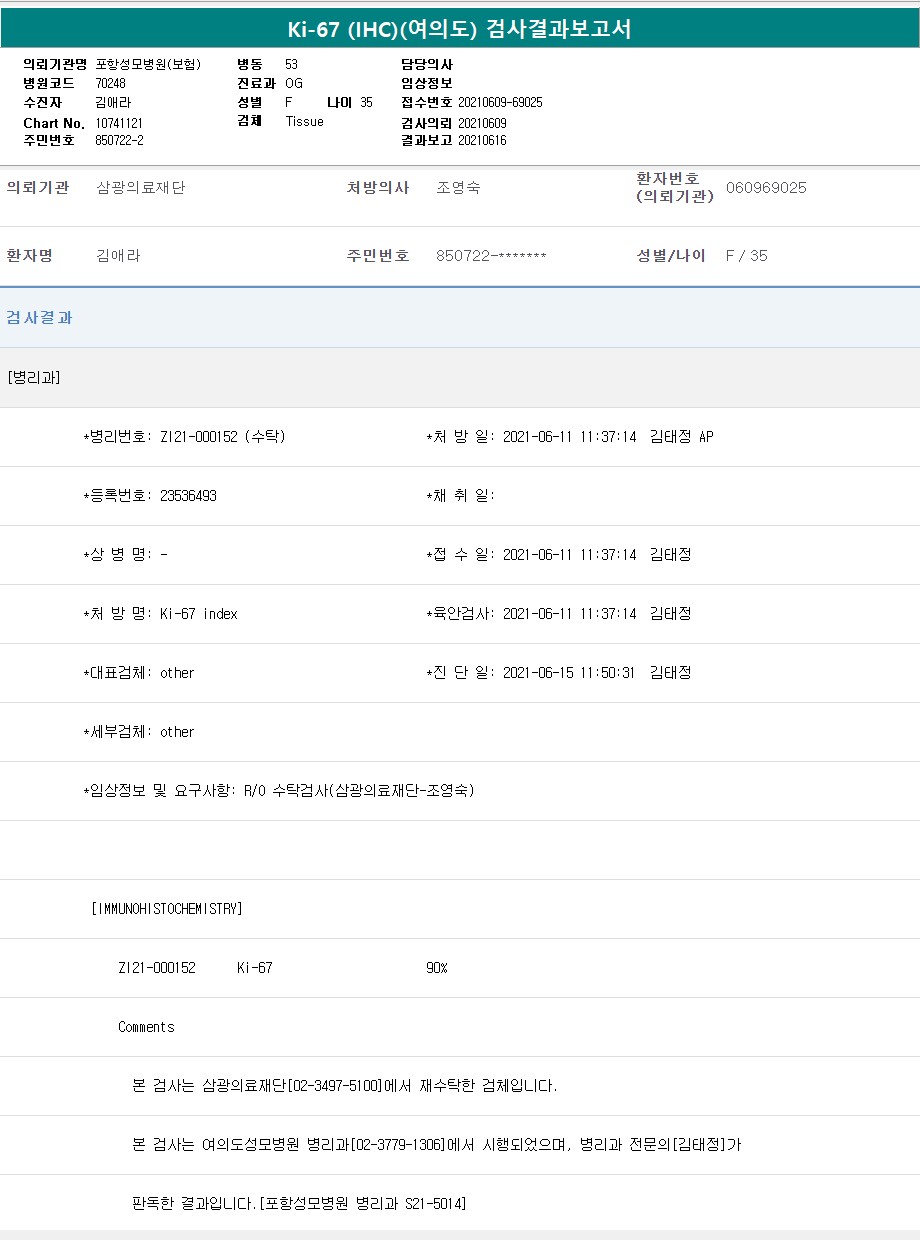Select the patient name 김애라 field
The width and height of the screenshot is (920, 1240).
point(118,256)
